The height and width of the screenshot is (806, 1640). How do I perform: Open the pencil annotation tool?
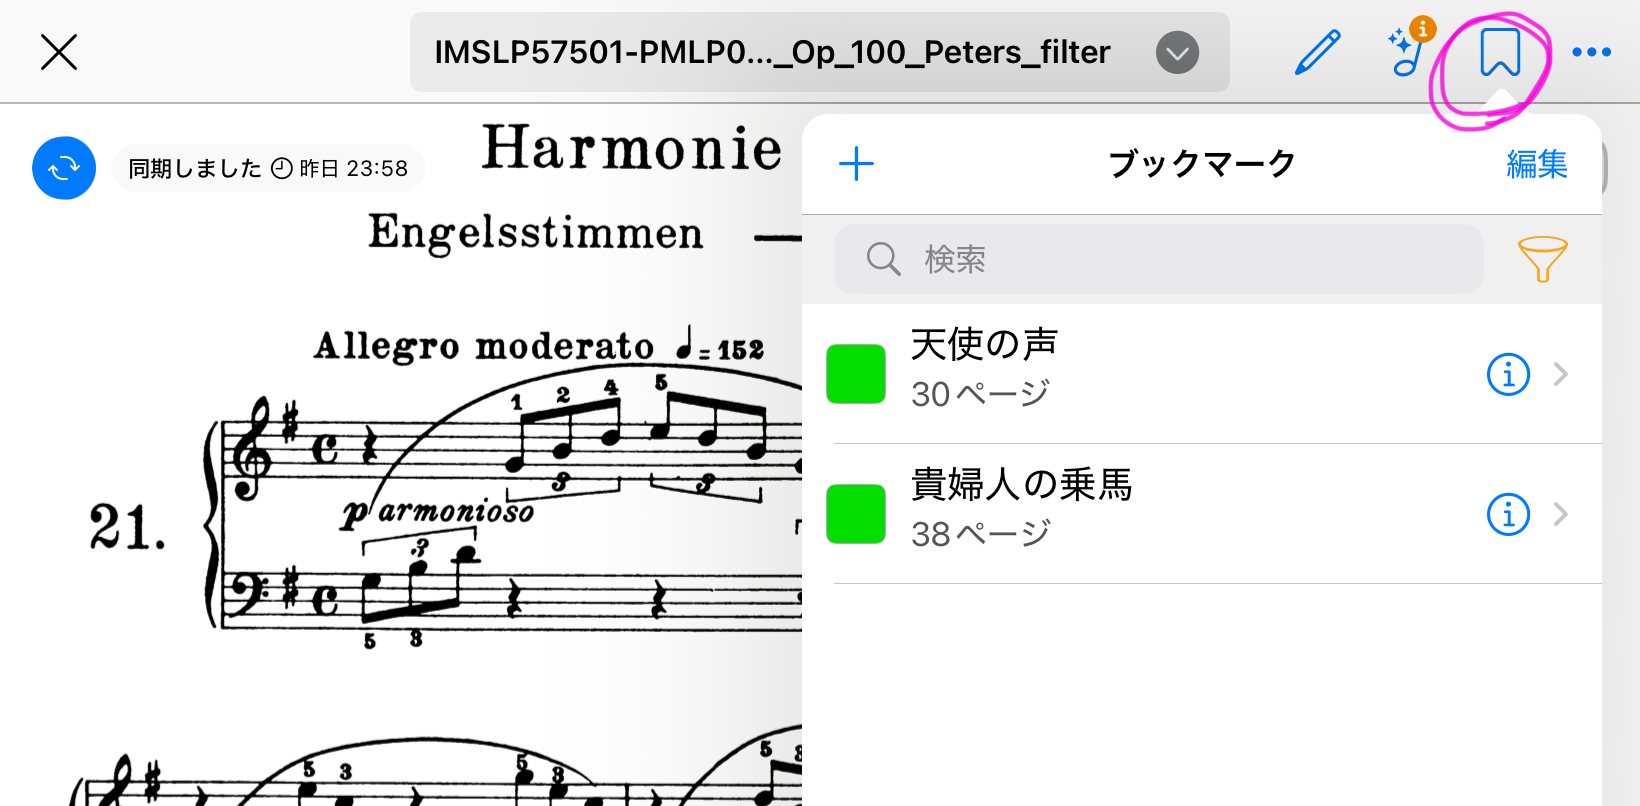1317,52
